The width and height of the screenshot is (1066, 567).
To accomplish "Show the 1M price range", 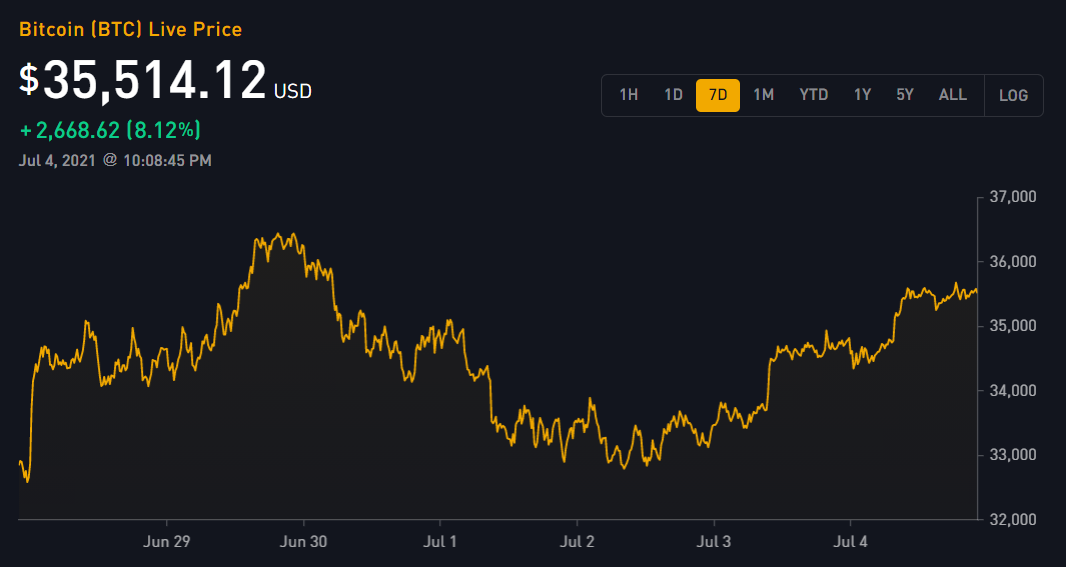I will click(x=763, y=95).
